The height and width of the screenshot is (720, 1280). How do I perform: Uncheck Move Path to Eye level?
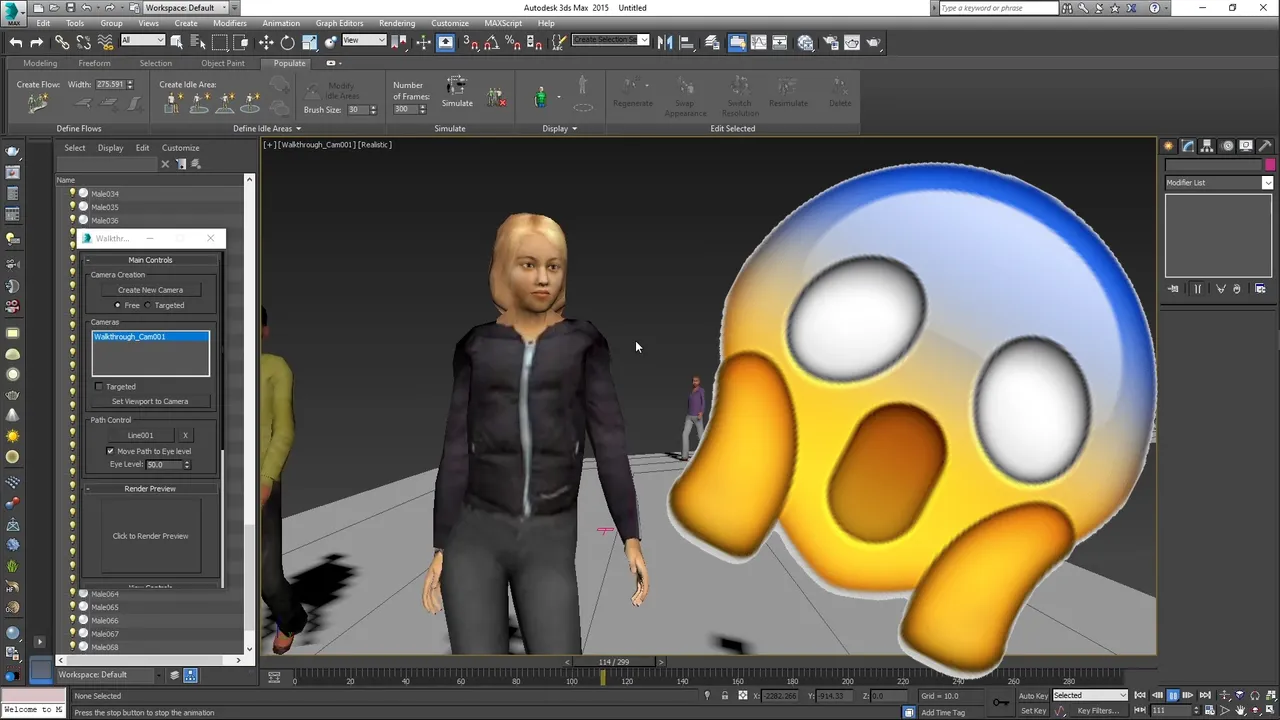point(110,451)
